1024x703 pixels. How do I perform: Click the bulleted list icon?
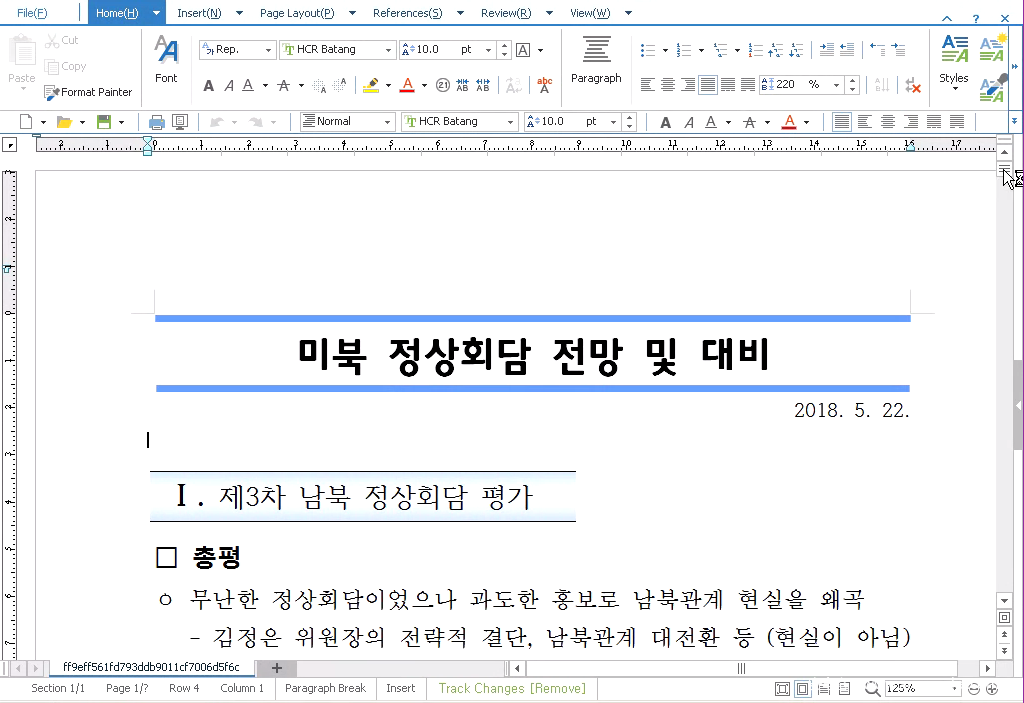click(647, 50)
